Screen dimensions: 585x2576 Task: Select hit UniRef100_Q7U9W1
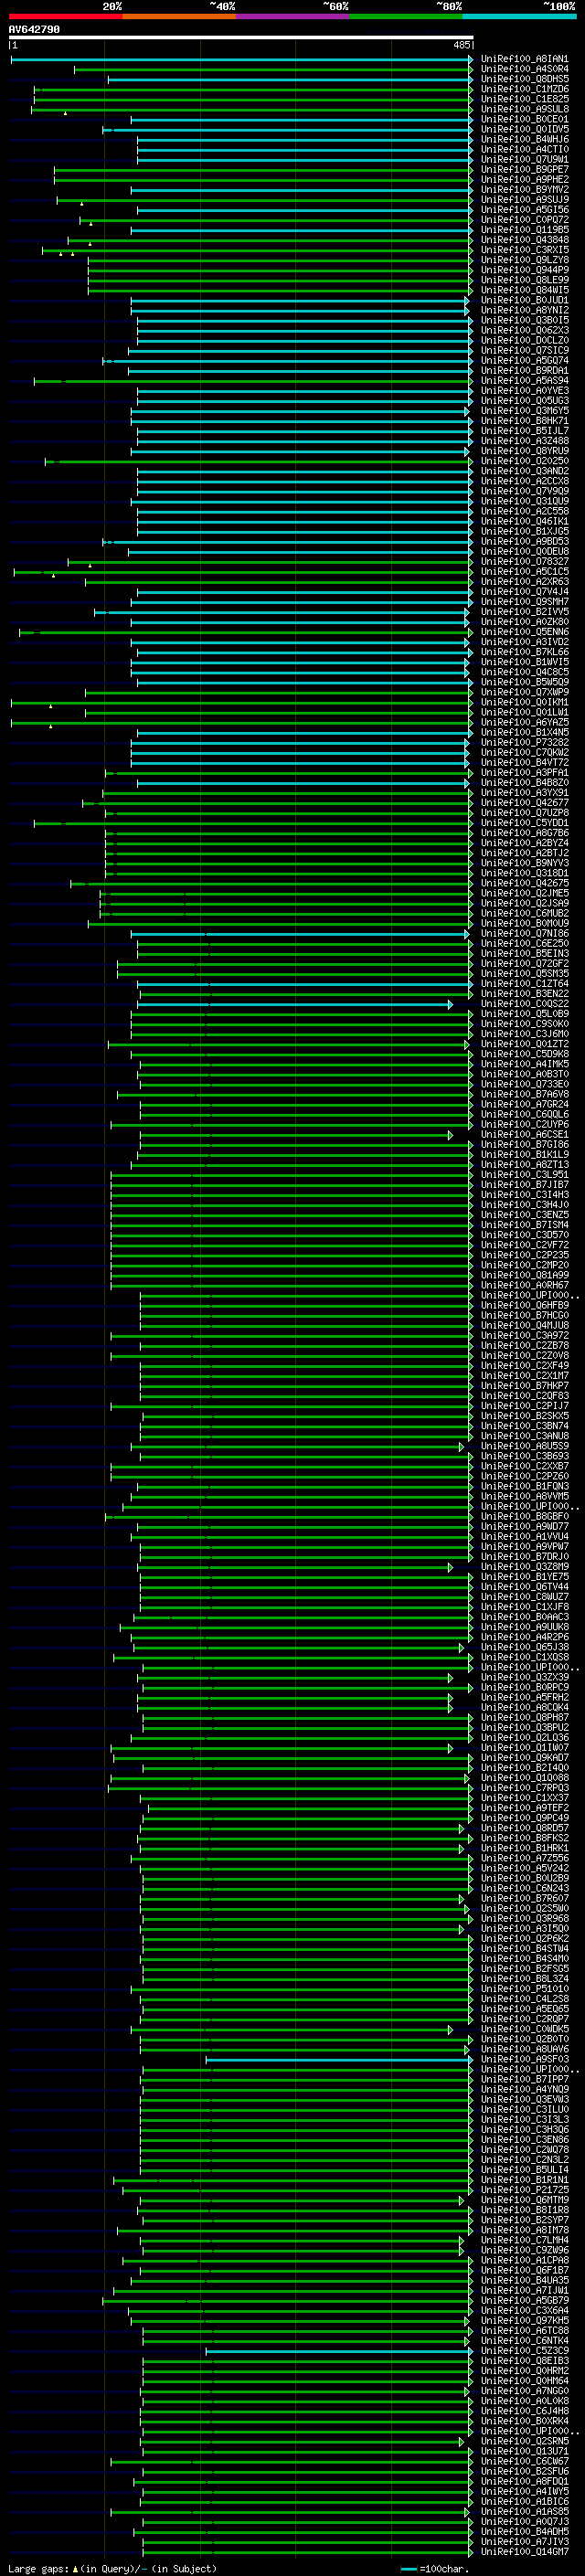coord(524,160)
